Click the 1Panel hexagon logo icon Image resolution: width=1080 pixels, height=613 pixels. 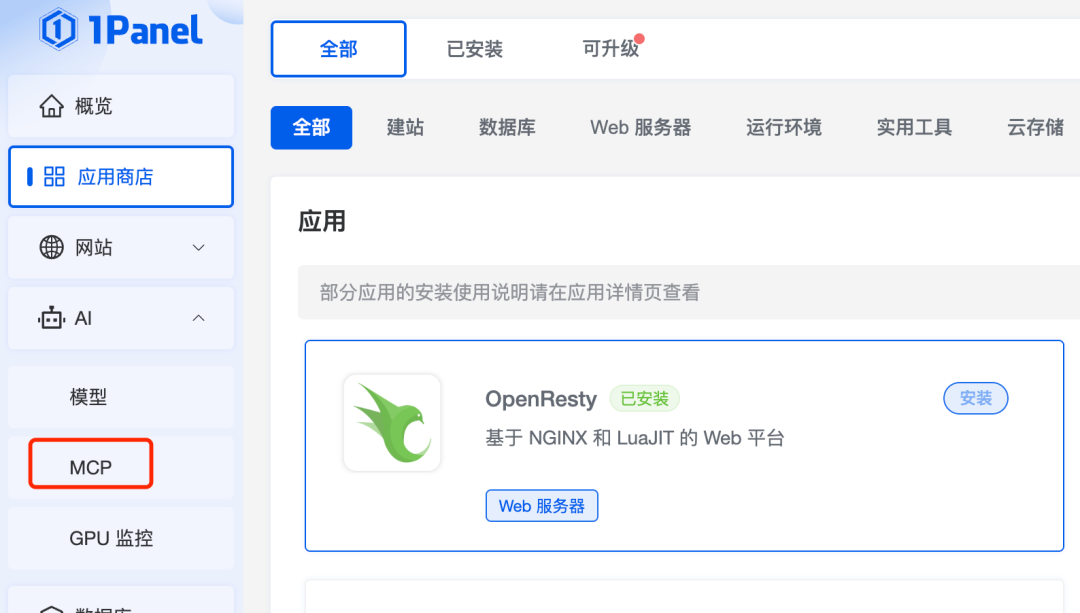pyautogui.click(x=58, y=29)
